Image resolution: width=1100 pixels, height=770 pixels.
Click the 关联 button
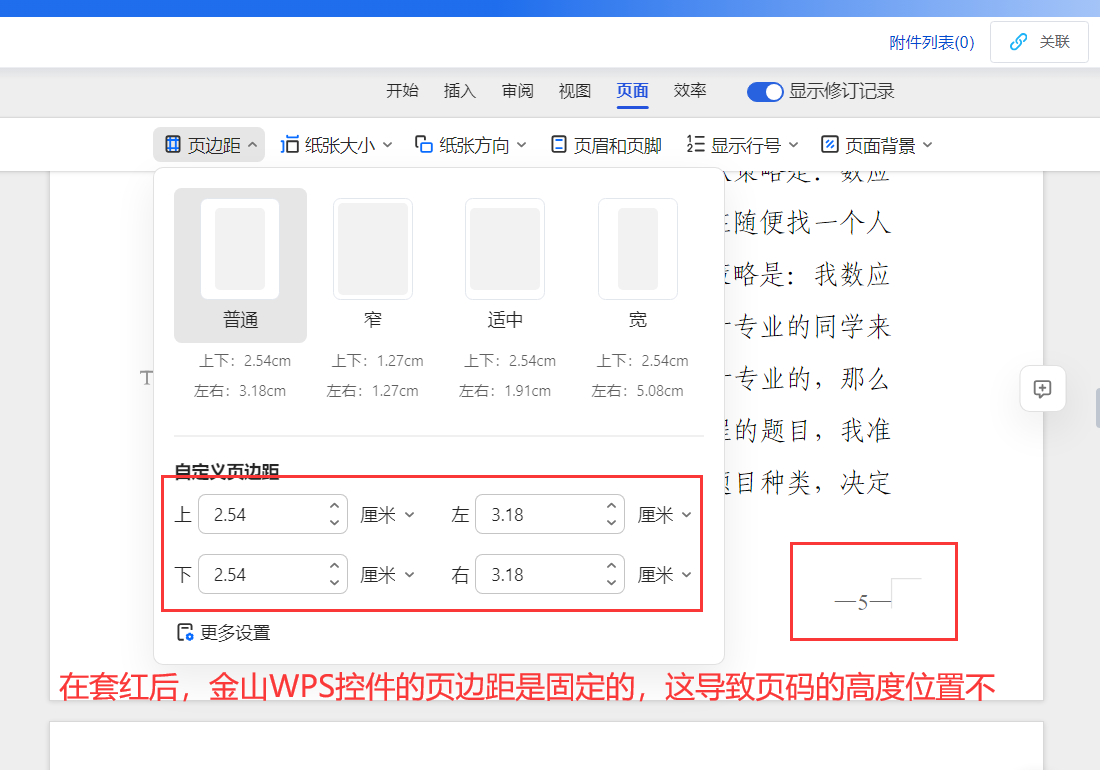coord(1039,42)
